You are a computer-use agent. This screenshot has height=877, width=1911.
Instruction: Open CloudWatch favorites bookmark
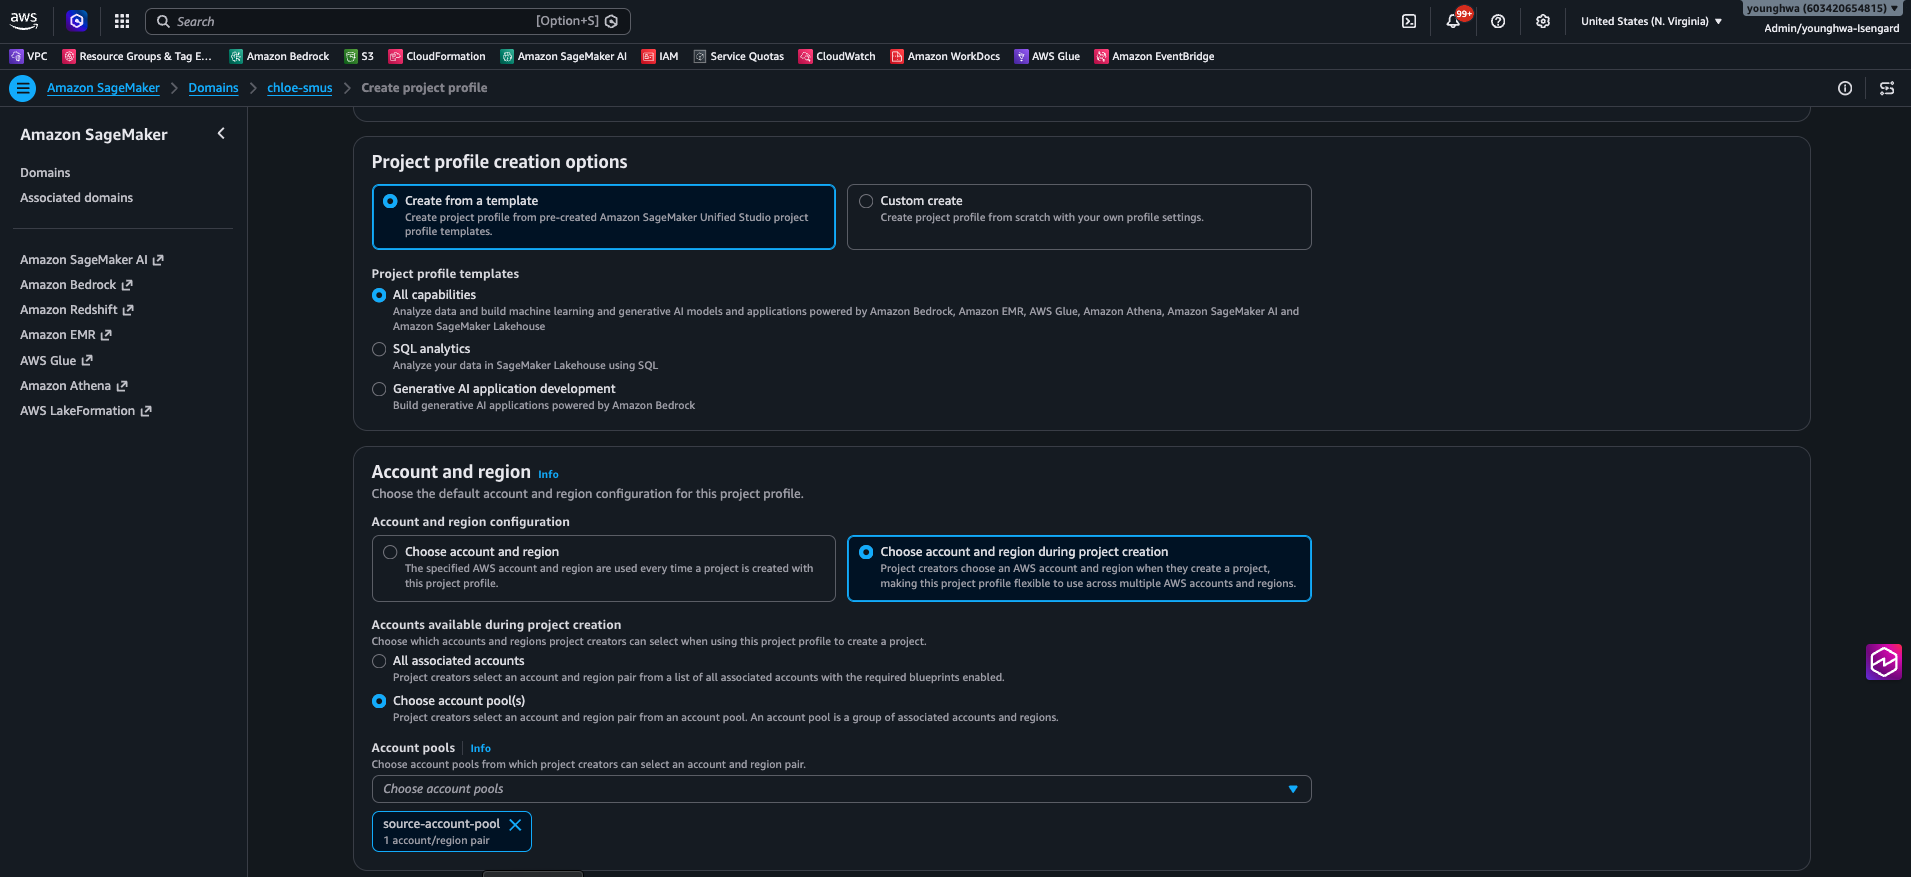click(837, 56)
